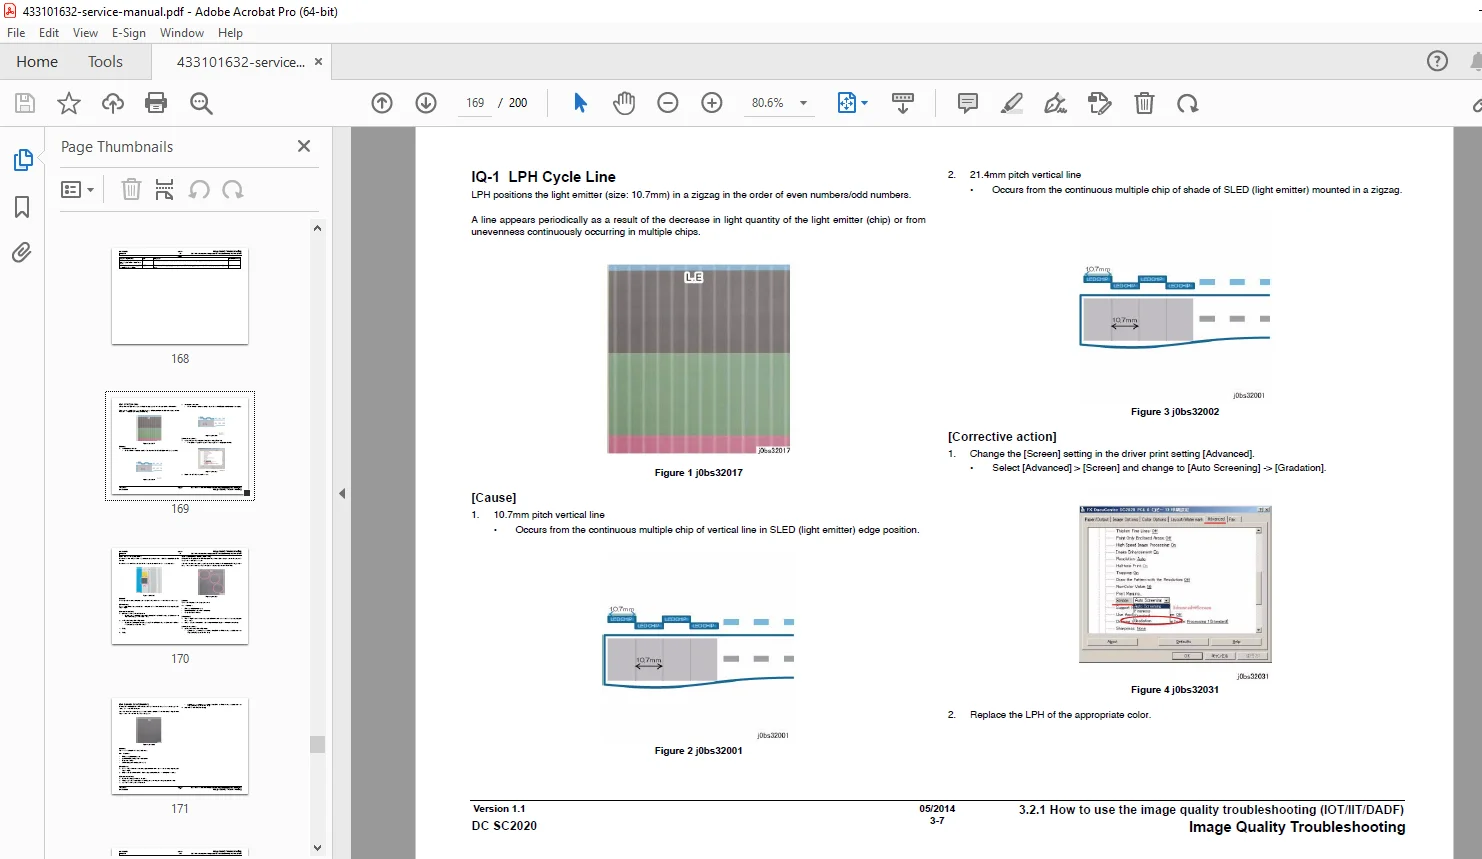This screenshot has width=1482, height=859.
Task: Close the 433101632-service document tab
Action: click(319, 62)
